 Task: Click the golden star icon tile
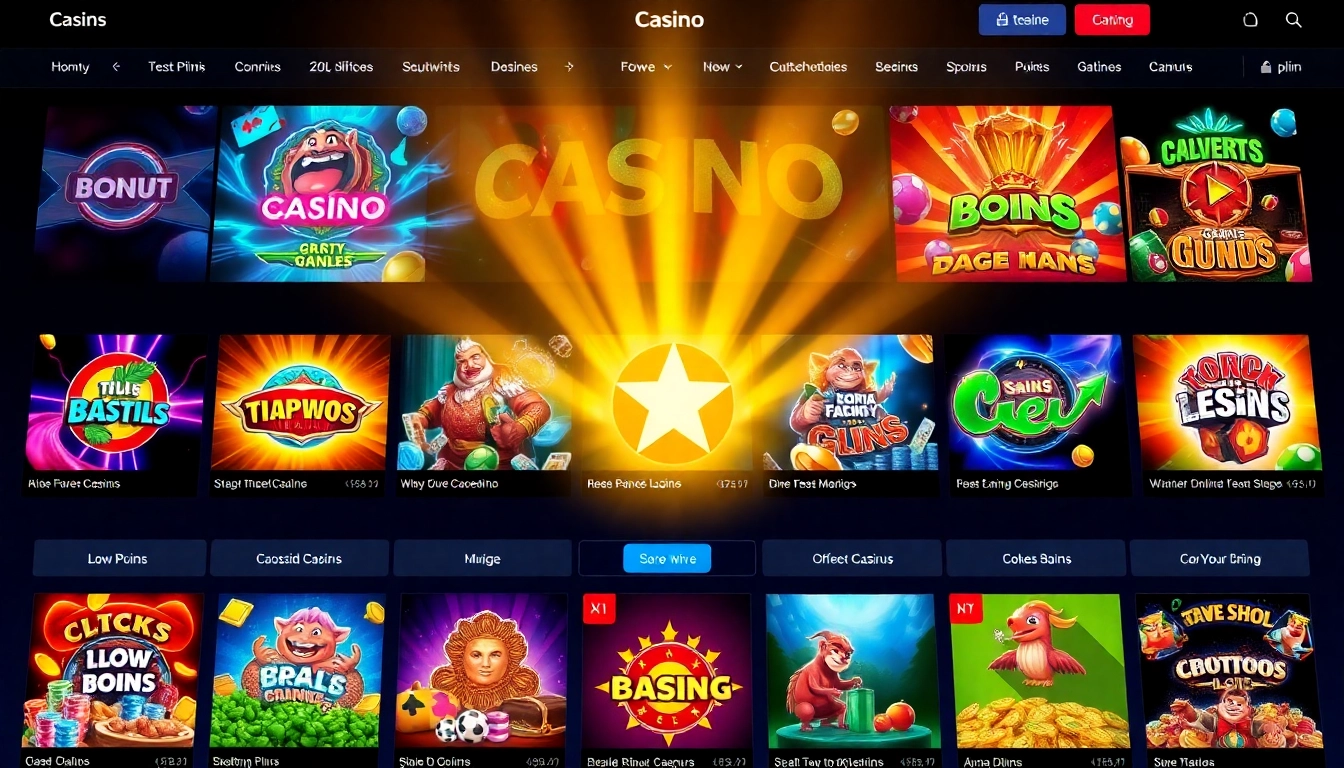click(672, 404)
